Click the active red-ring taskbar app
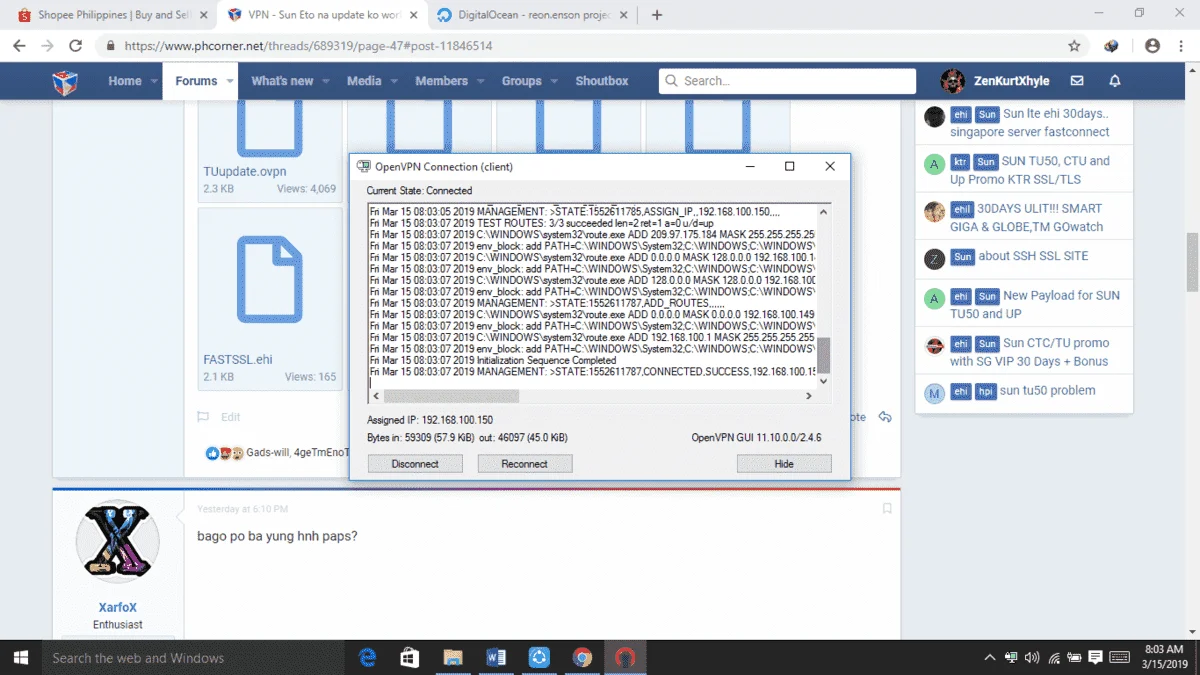The height and width of the screenshot is (675, 1200). tap(625, 657)
